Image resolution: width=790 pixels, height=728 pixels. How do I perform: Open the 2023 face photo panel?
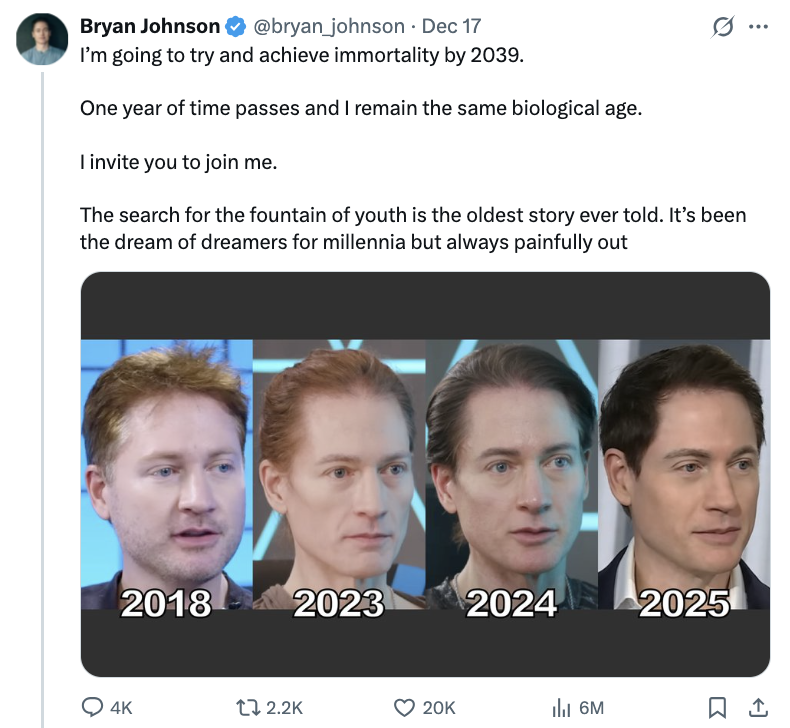(339, 474)
